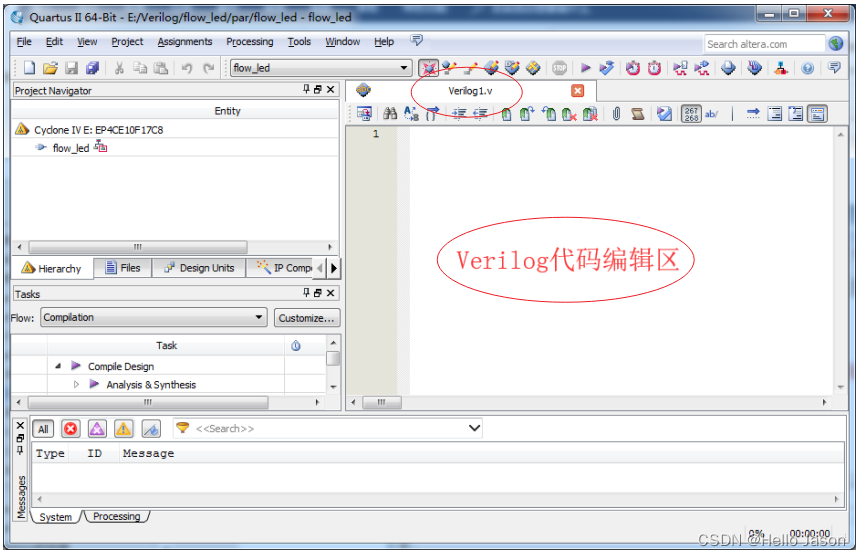Close the Project Navigator panel
Image resolution: width=860 pixels, height=556 pixels.
(x=331, y=89)
